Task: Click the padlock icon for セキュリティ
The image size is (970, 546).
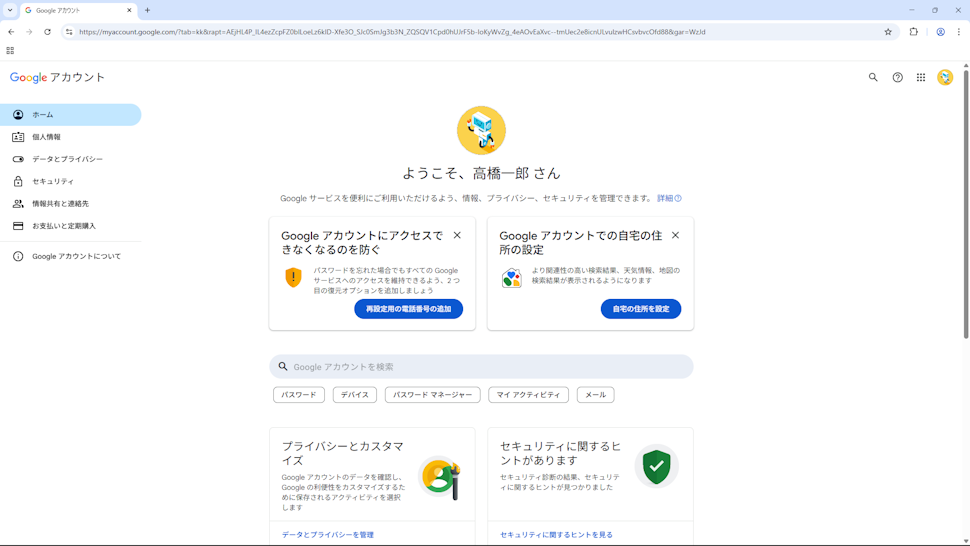Action: pyautogui.click(x=18, y=181)
